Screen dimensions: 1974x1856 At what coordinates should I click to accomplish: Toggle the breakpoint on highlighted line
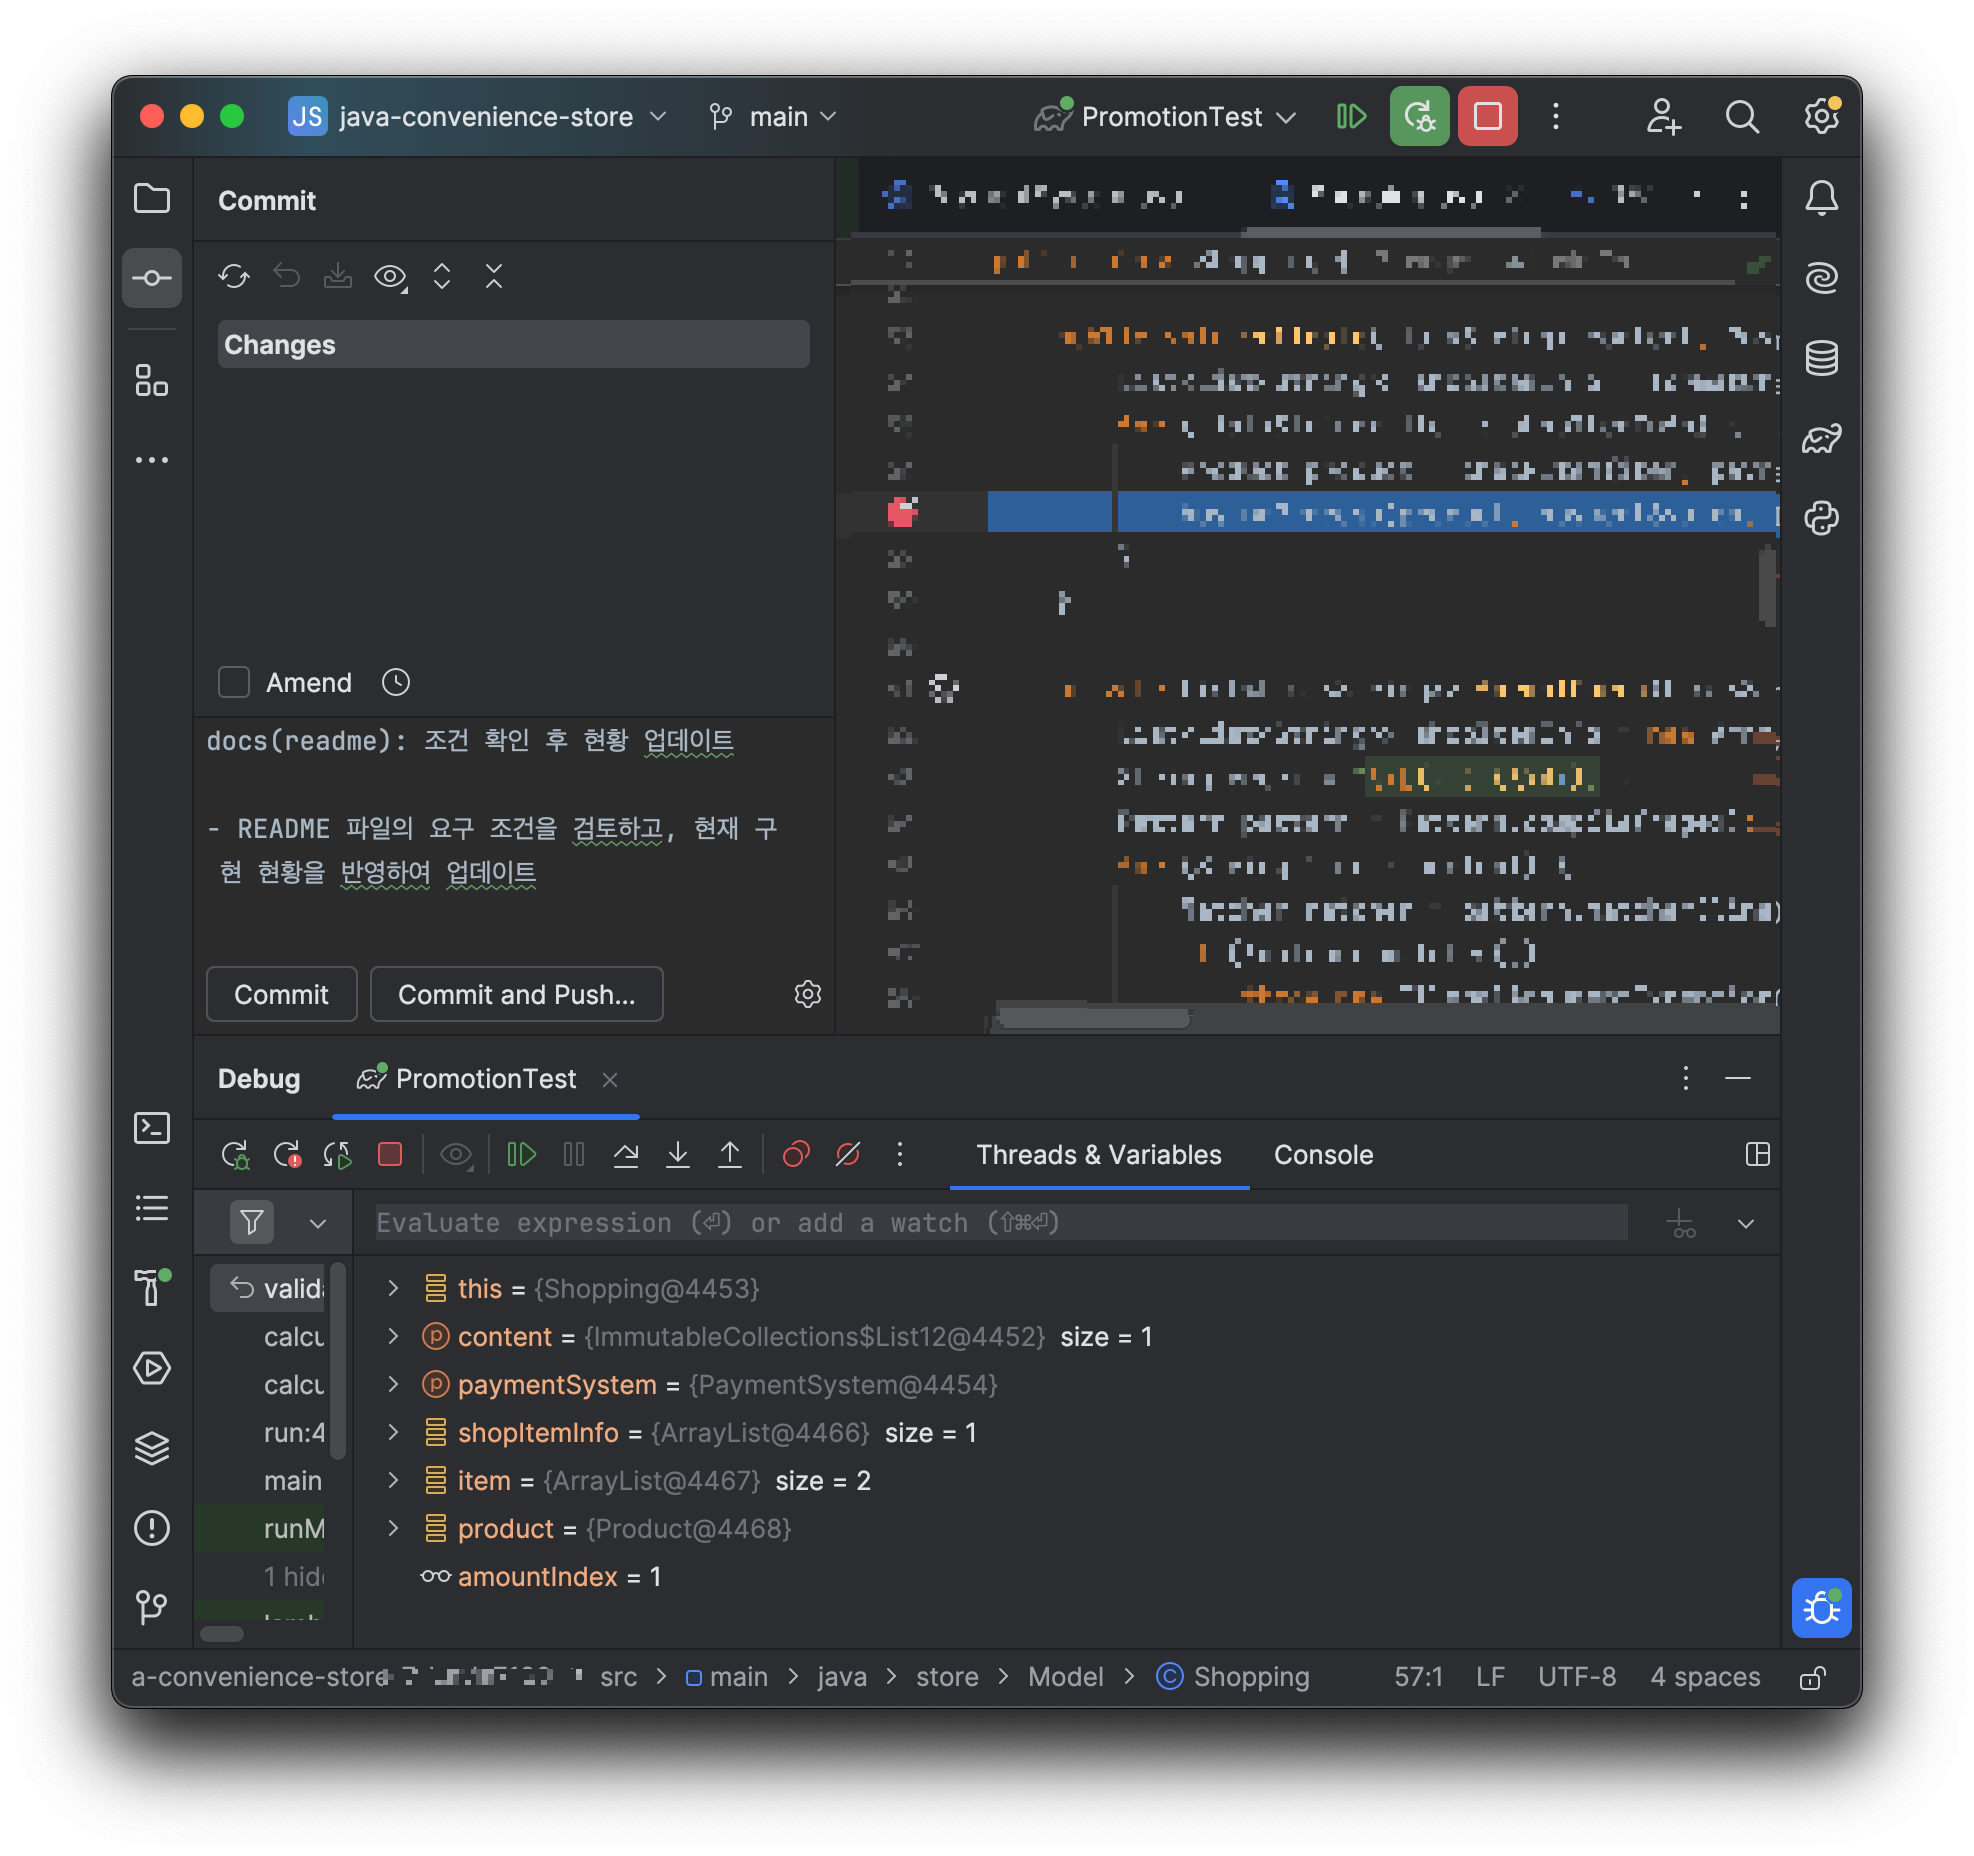(x=902, y=512)
